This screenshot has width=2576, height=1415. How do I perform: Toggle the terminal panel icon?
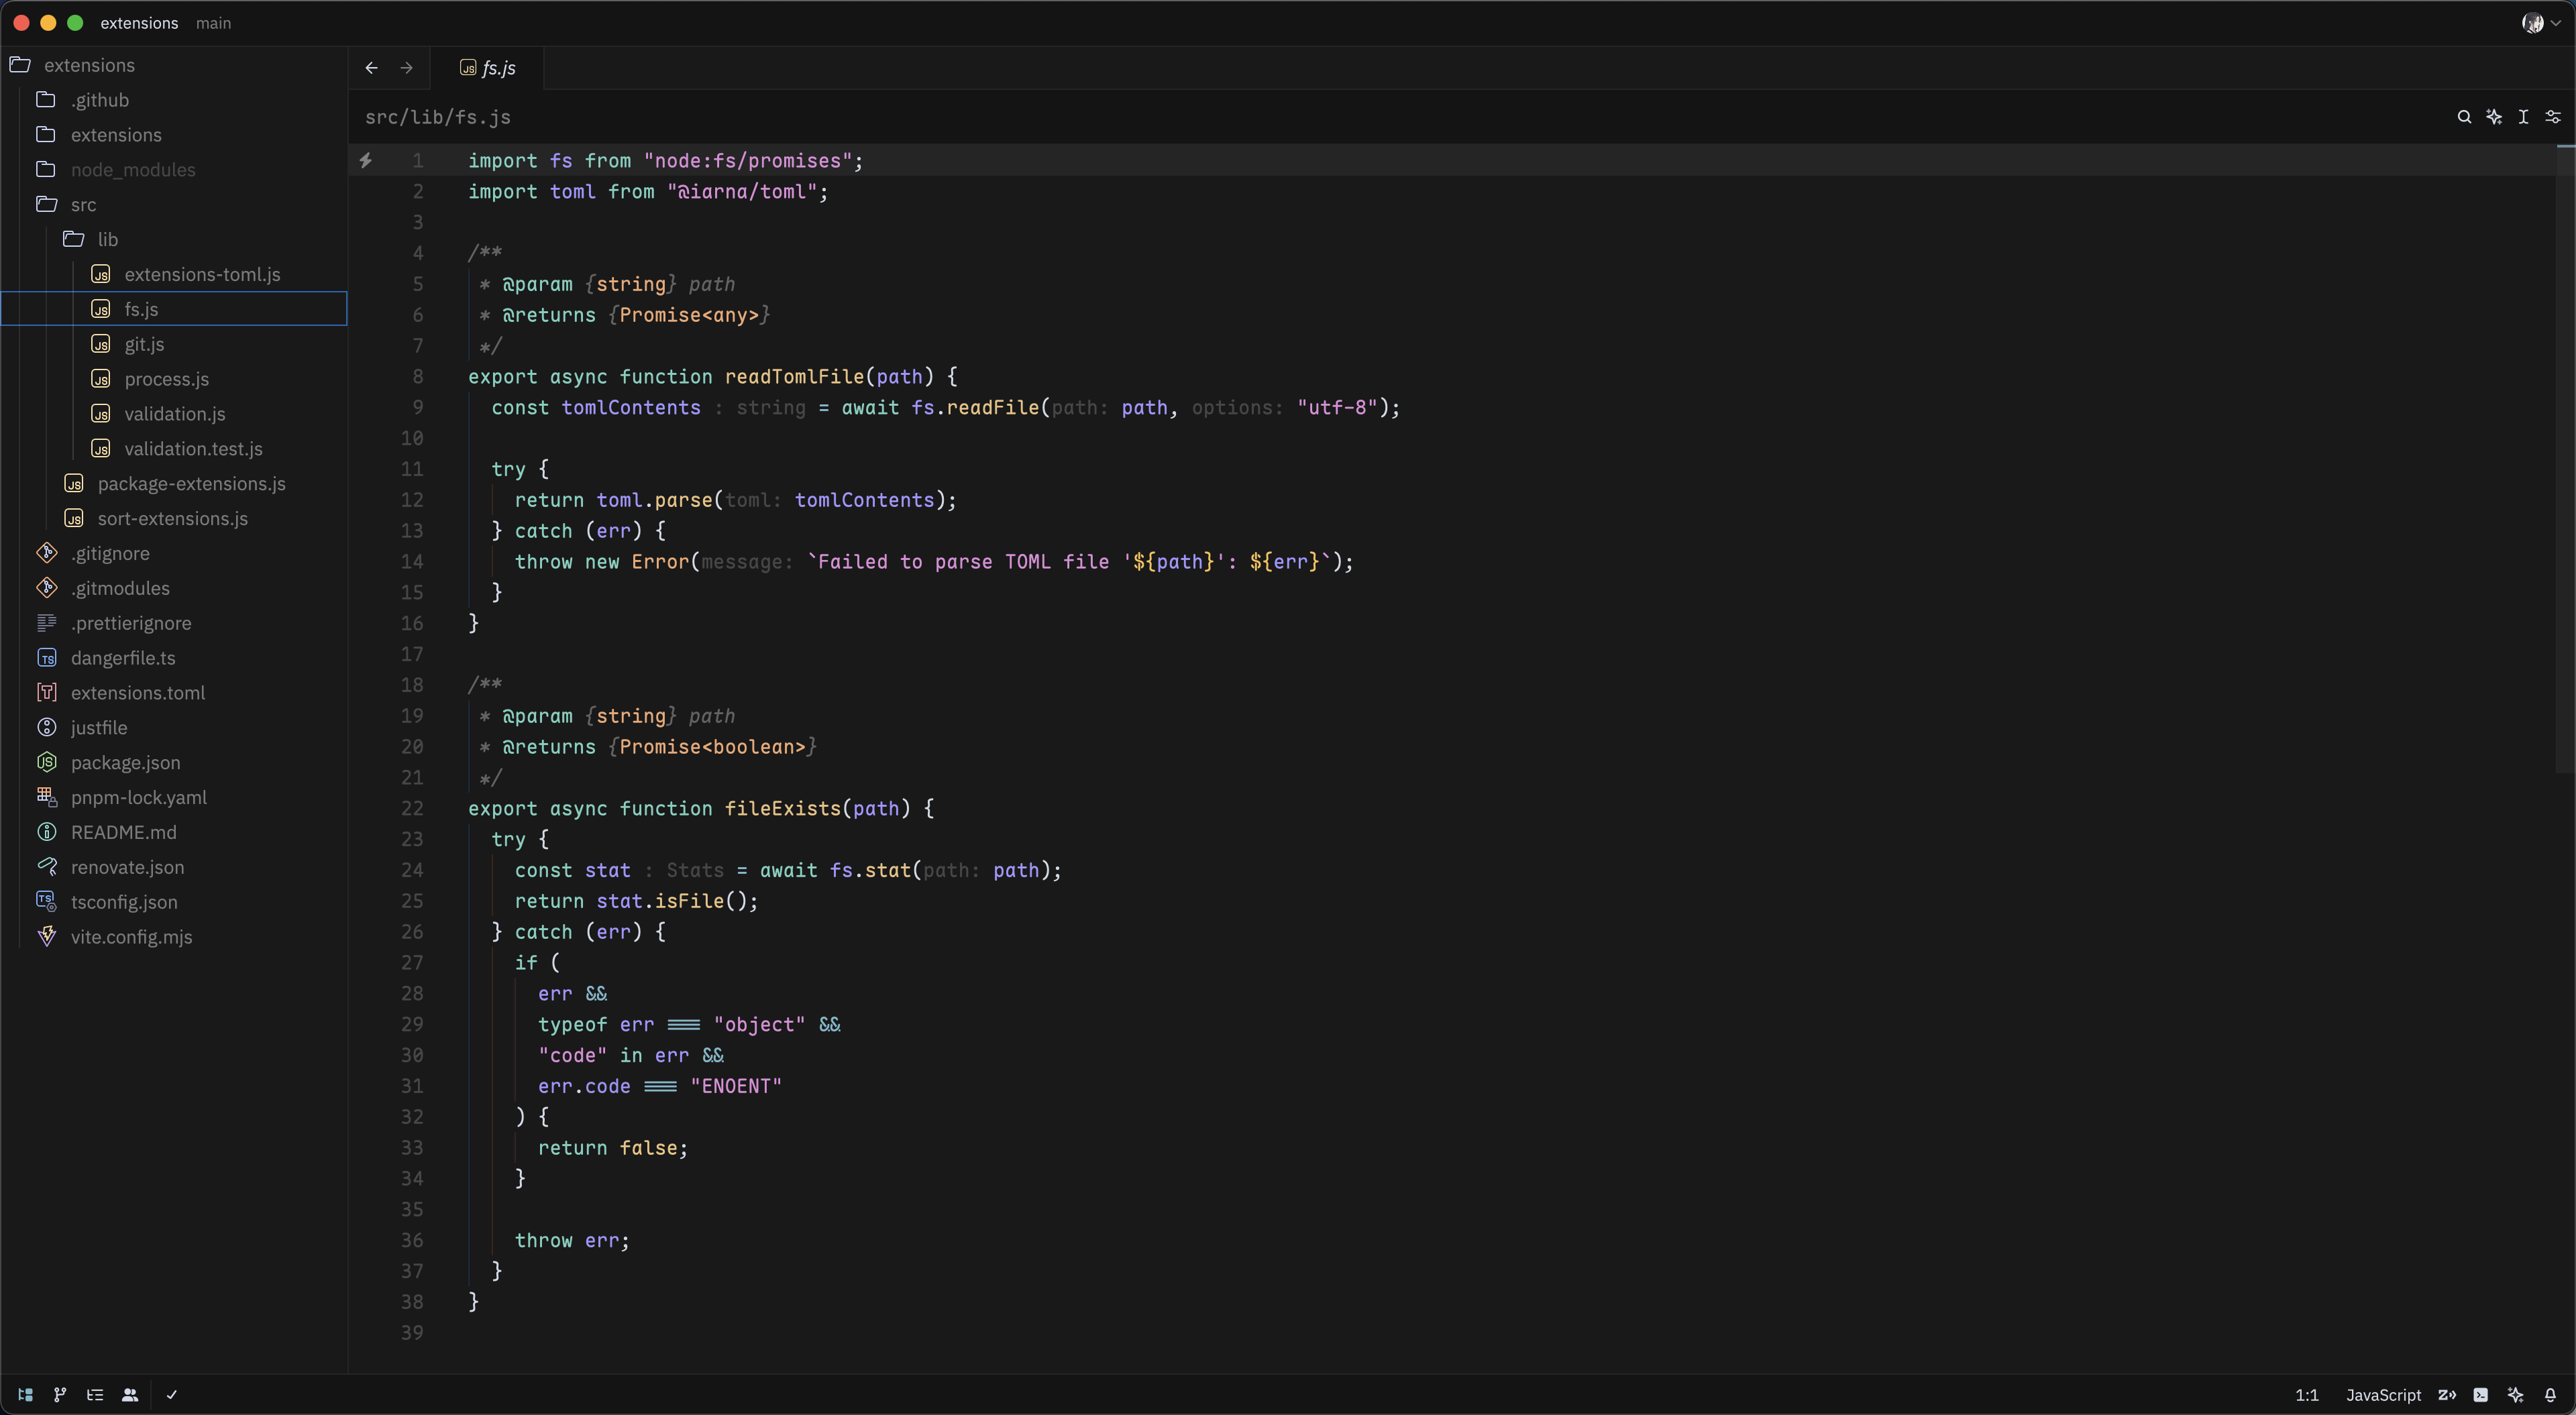click(x=2481, y=1394)
